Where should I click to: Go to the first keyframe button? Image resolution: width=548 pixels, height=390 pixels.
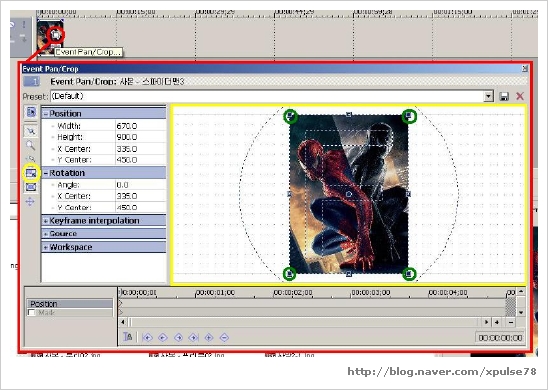click(147, 337)
